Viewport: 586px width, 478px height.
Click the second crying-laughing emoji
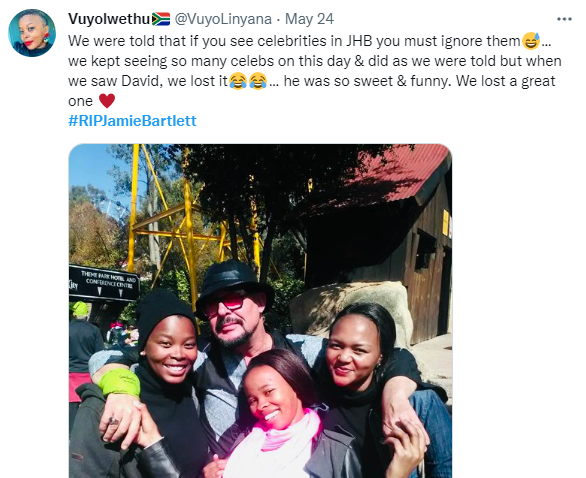coord(258,81)
